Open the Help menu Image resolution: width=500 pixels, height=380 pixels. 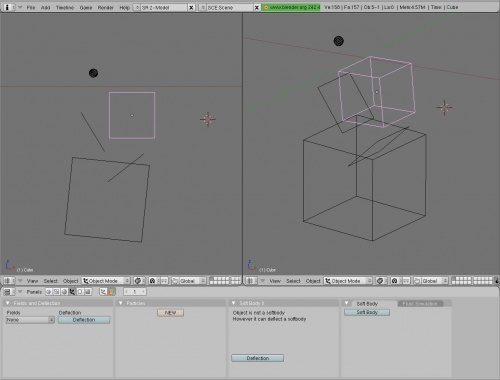124,7
